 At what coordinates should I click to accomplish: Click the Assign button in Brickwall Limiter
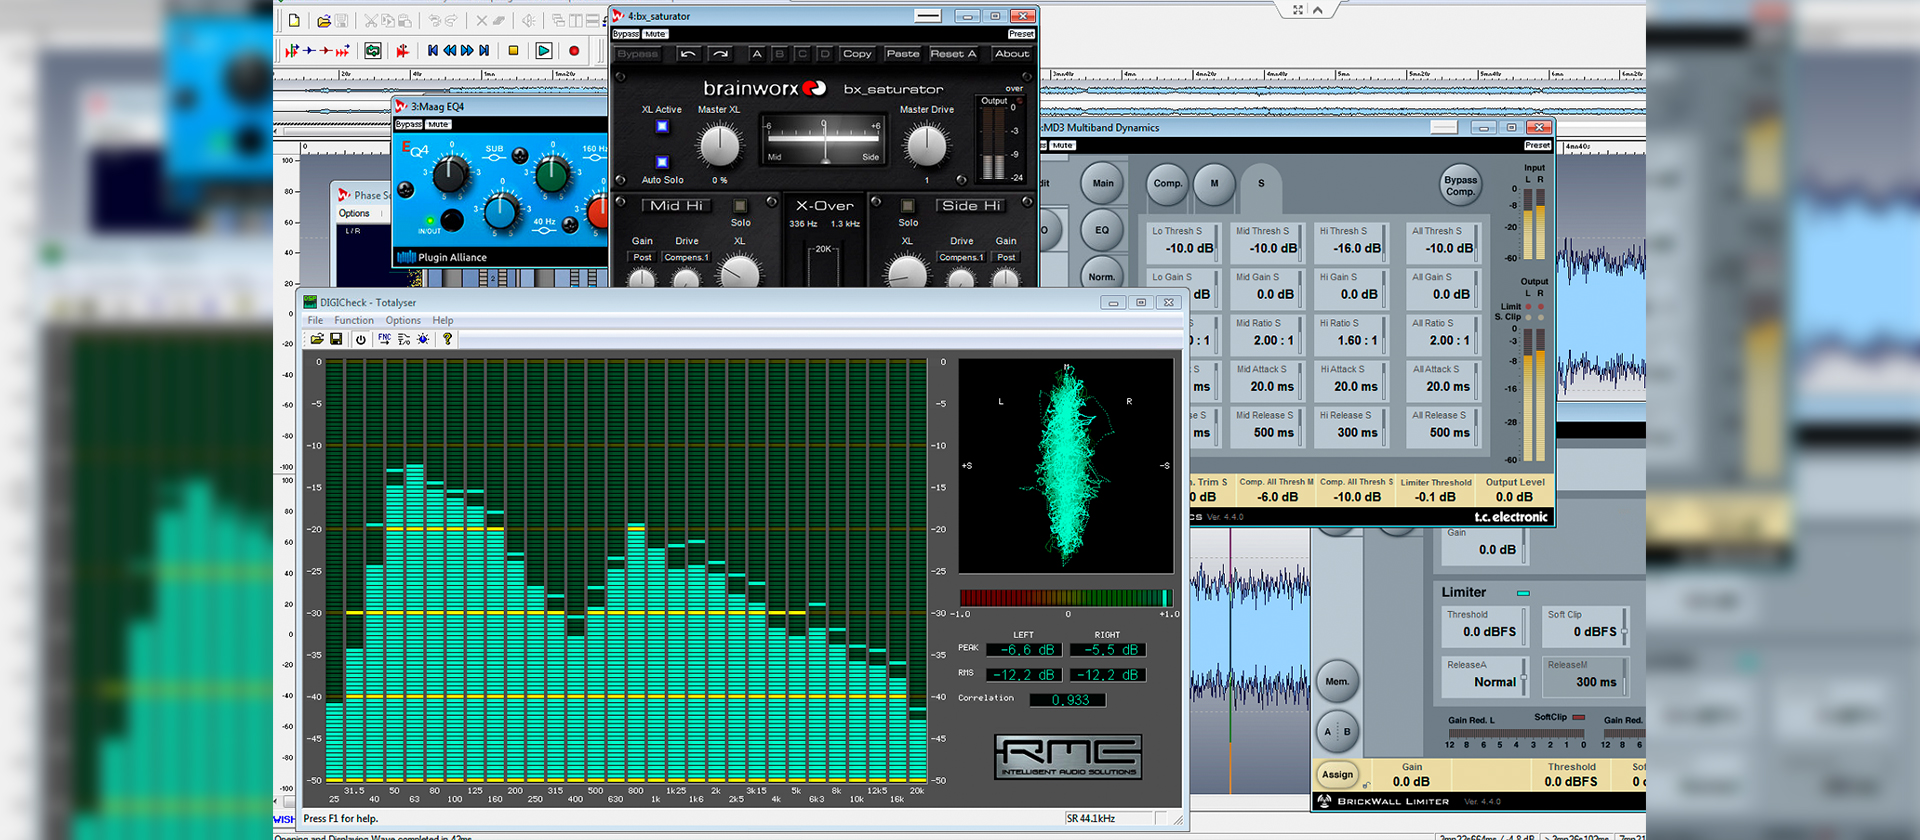1337,775
